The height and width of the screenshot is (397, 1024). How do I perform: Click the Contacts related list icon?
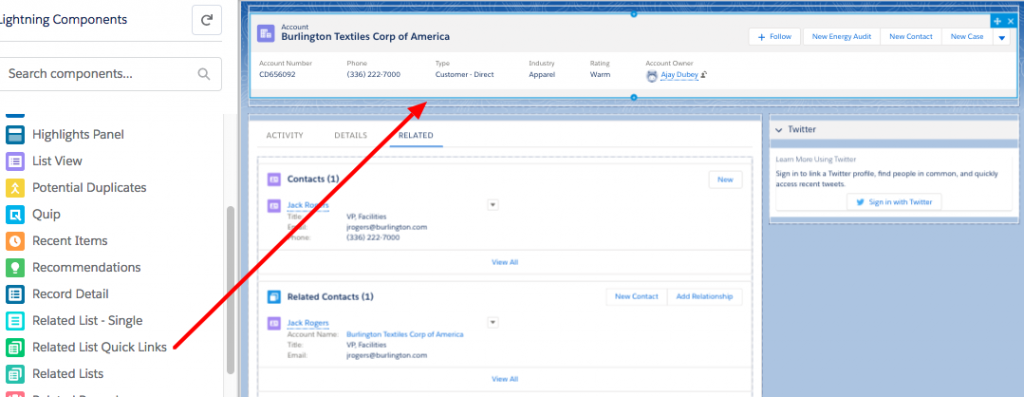pyautogui.click(x=274, y=180)
